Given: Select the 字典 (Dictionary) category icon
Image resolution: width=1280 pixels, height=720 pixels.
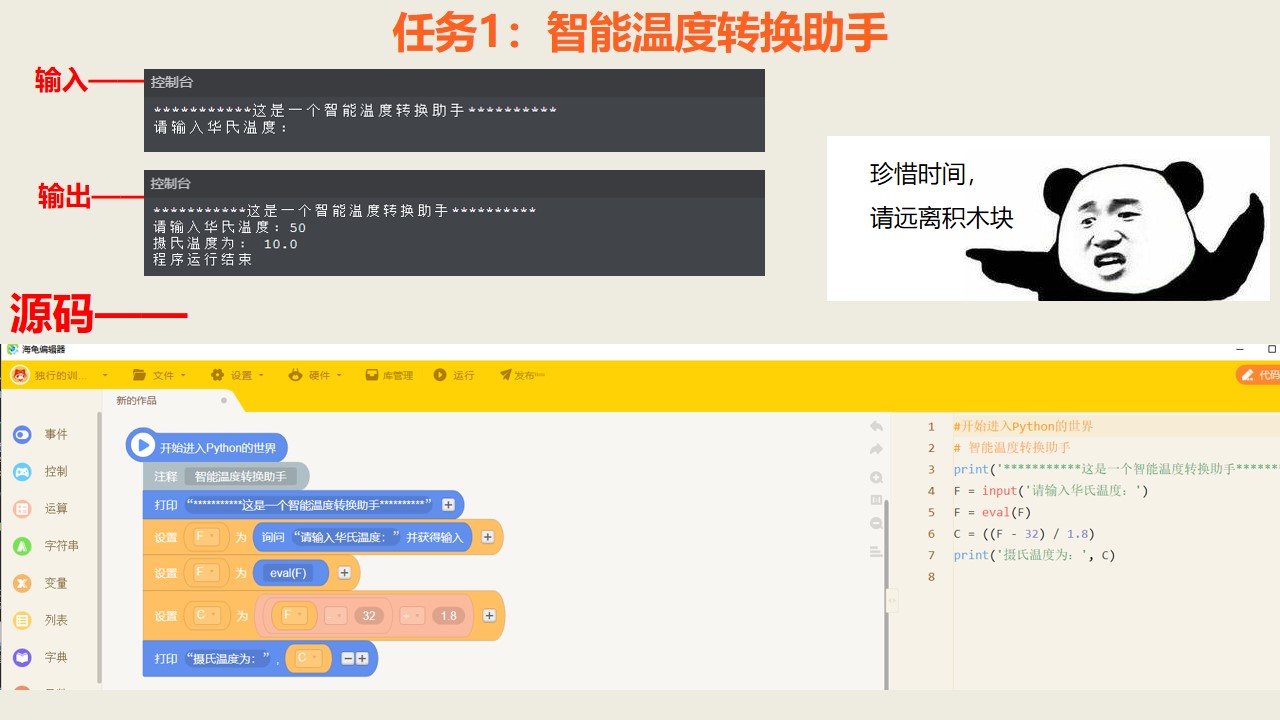Looking at the screenshot, I should pos(22,657).
